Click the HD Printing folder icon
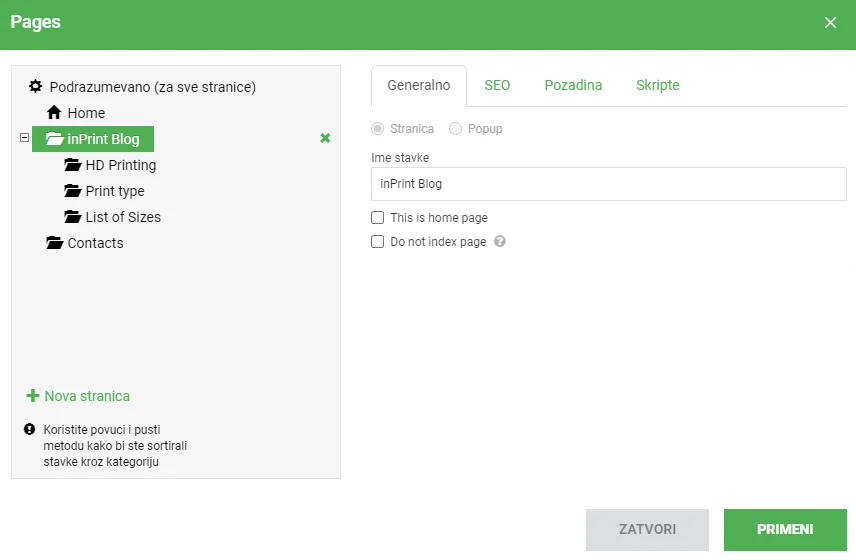Viewport: 856px width, 560px height. point(73,164)
